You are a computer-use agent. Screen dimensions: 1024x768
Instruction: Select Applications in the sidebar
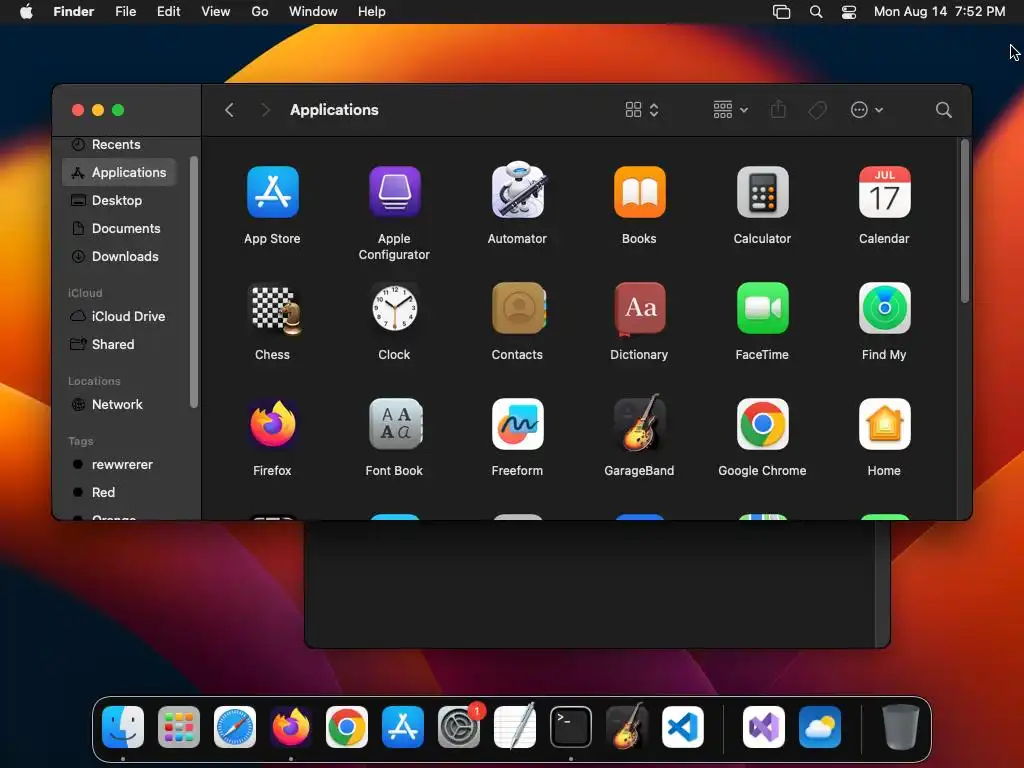point(120,172)
